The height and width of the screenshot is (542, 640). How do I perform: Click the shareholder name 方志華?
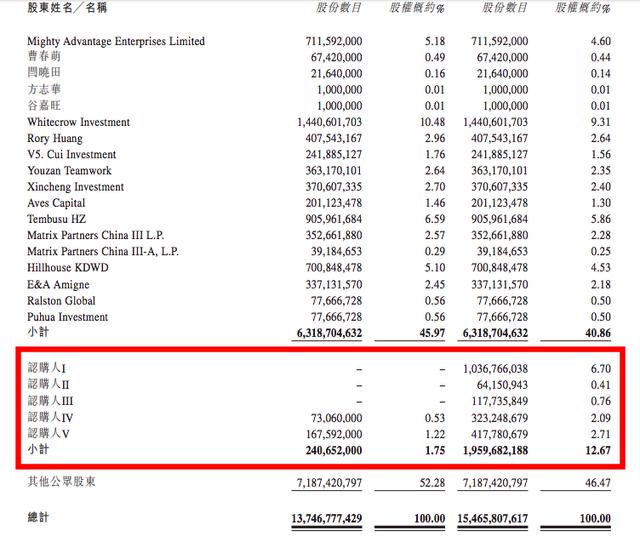coord(44,89)
